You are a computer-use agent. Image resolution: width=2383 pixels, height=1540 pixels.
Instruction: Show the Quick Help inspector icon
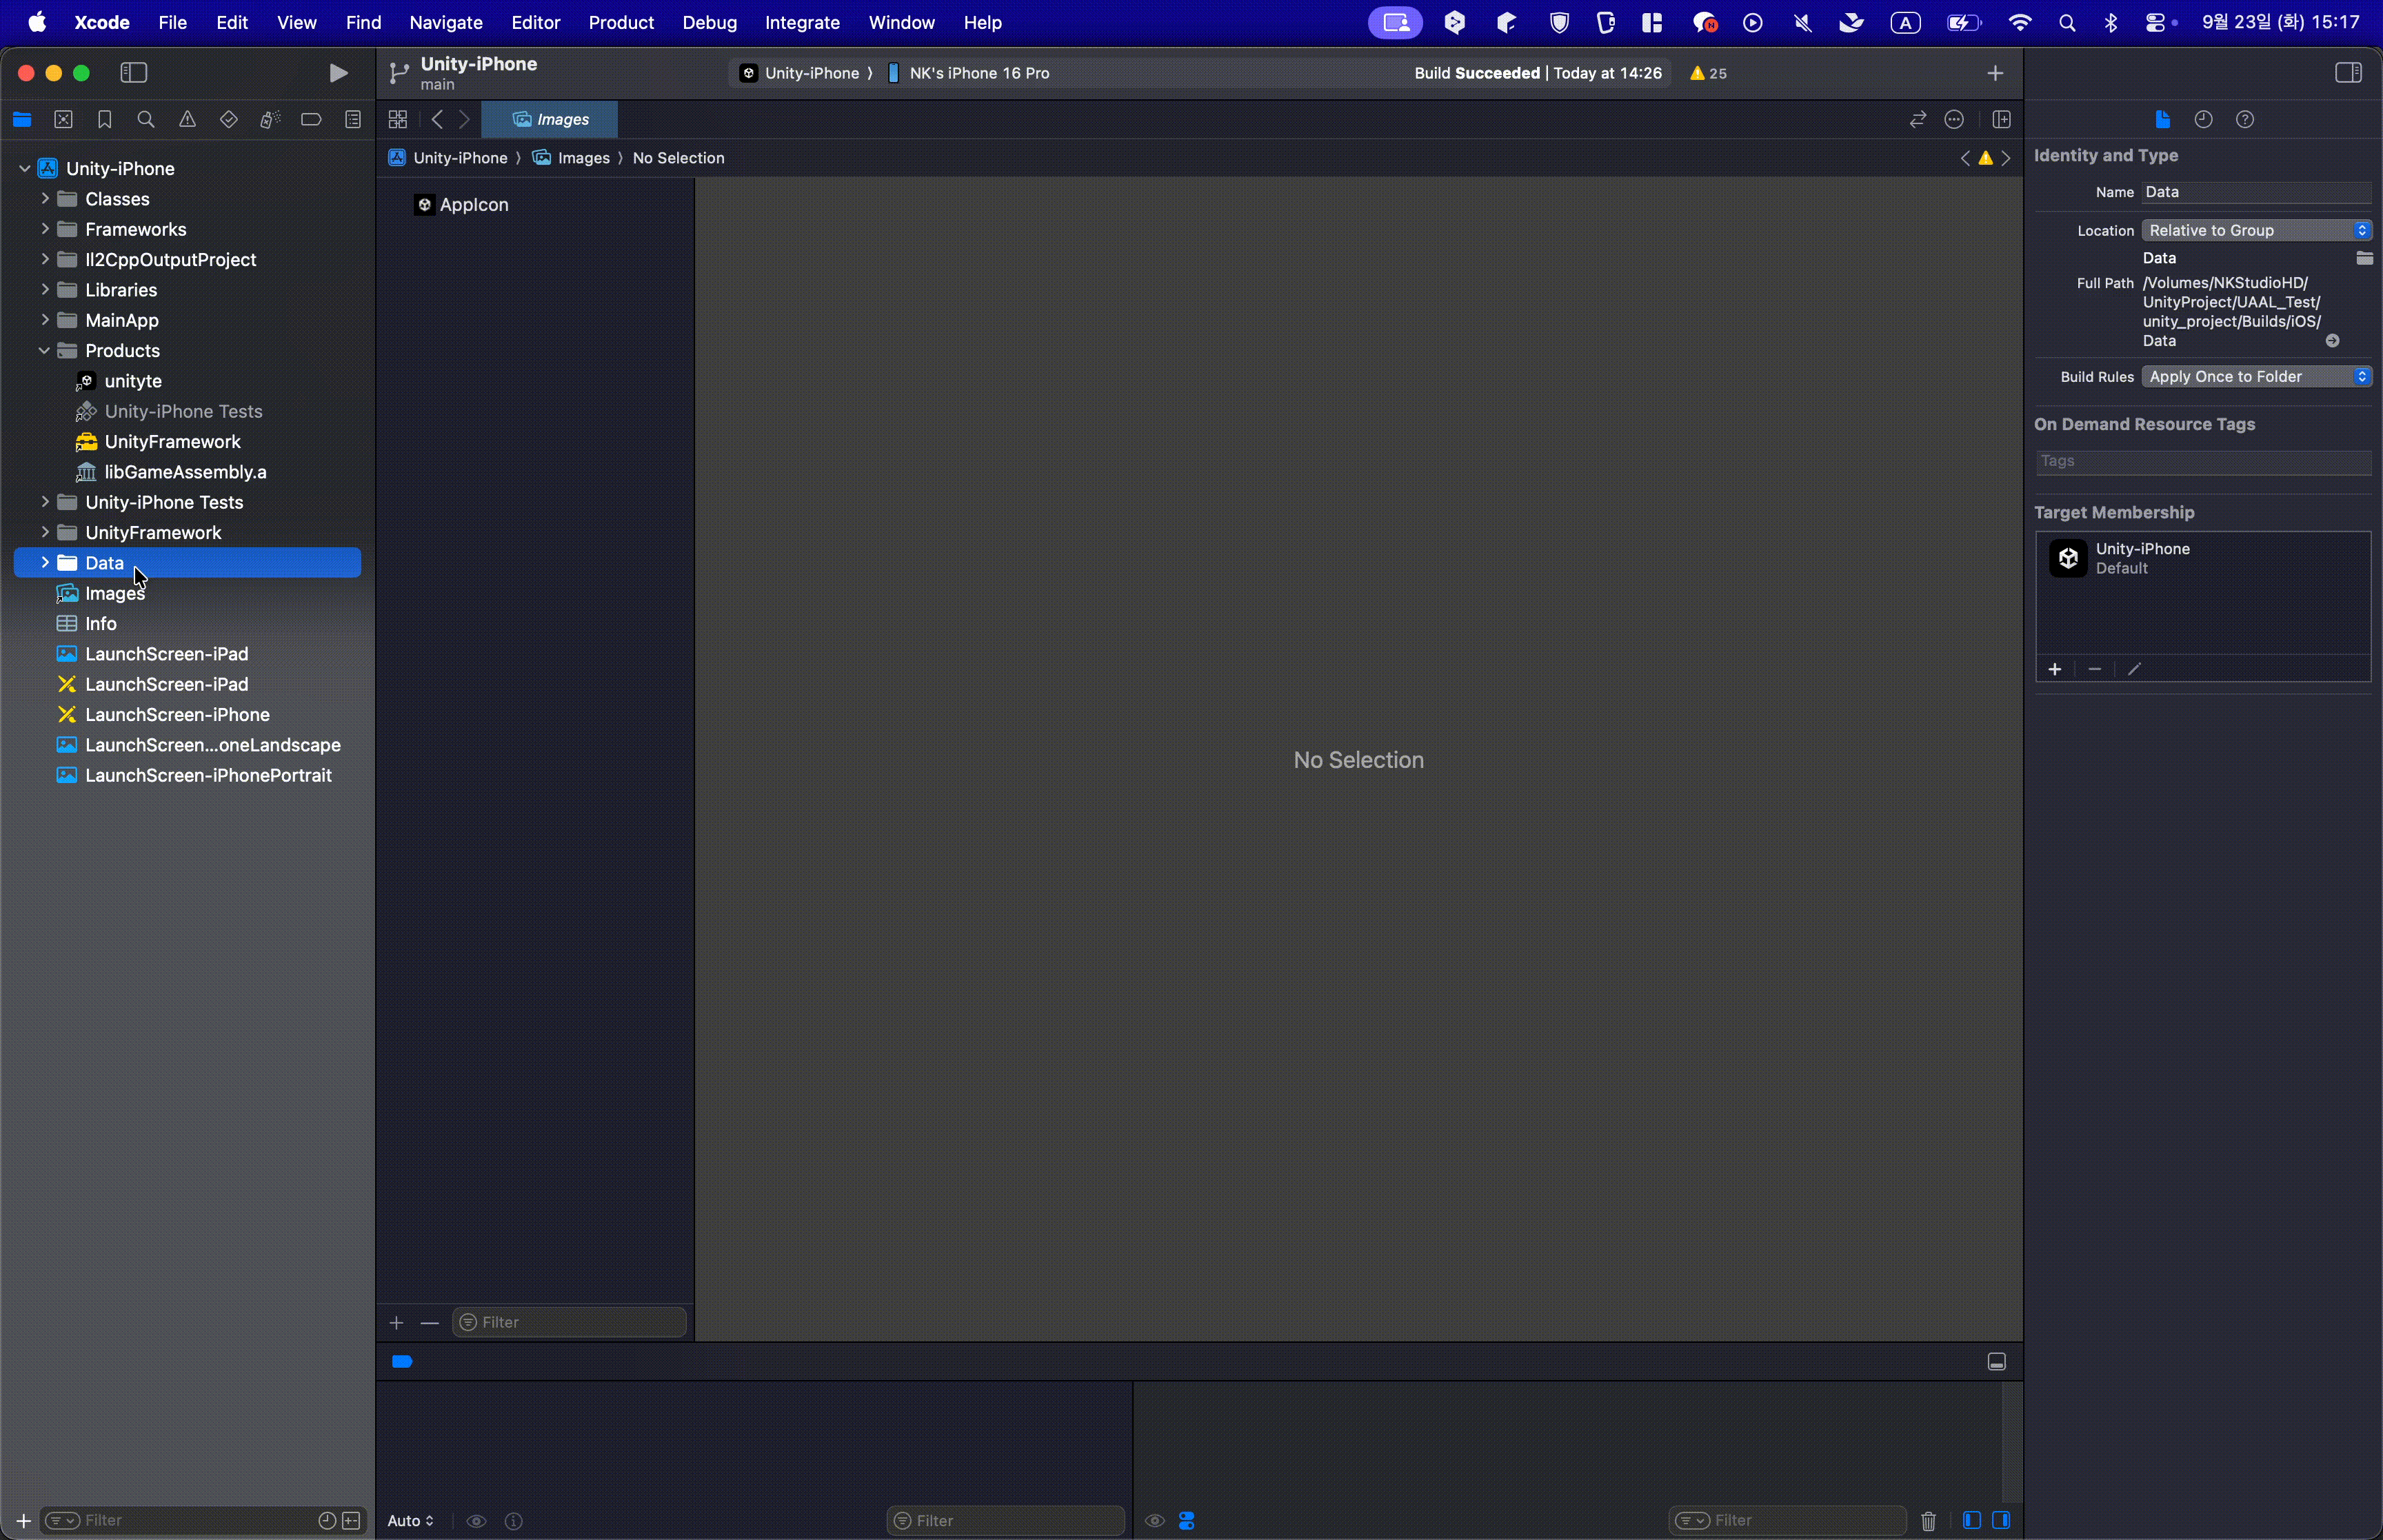pyautogui.click(x=2245, y=120)
